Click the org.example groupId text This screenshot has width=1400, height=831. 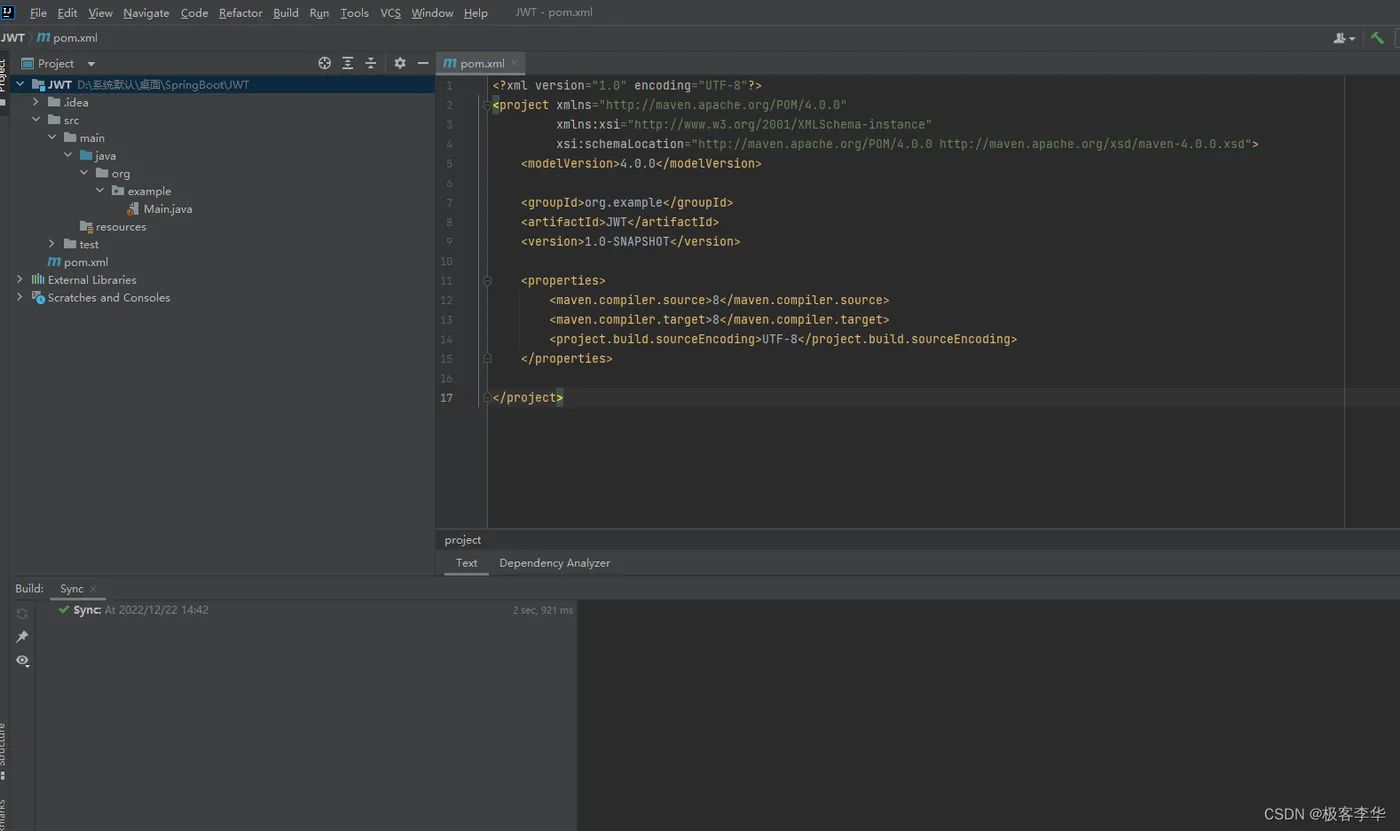[x=623, y=203]
